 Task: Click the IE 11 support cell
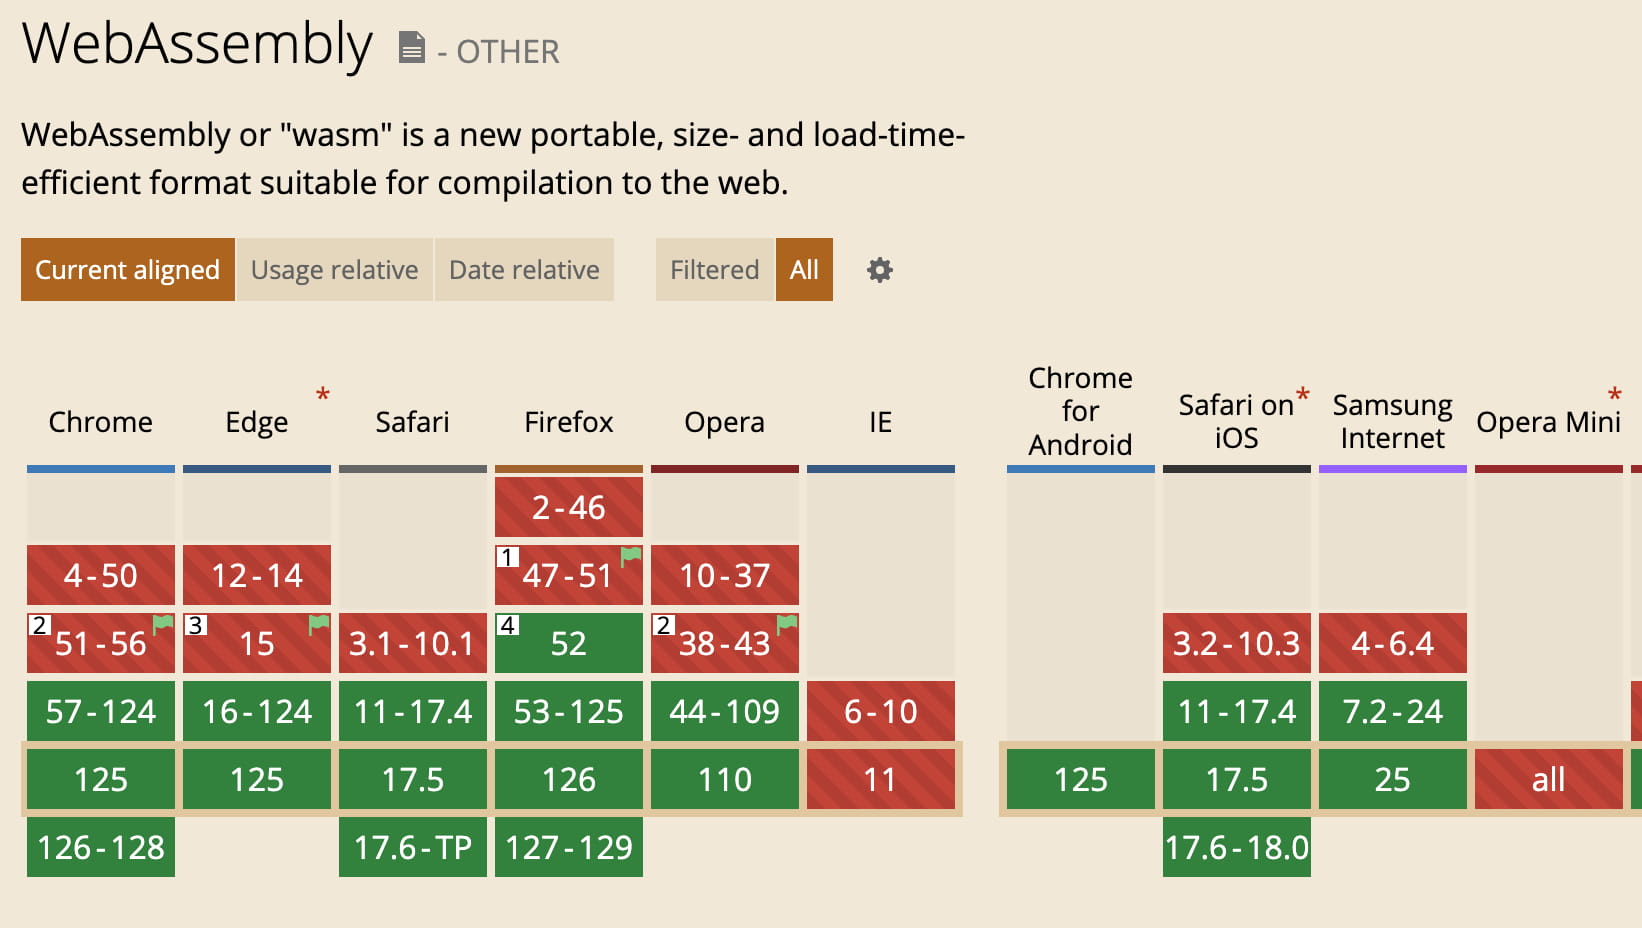(881, 779)
